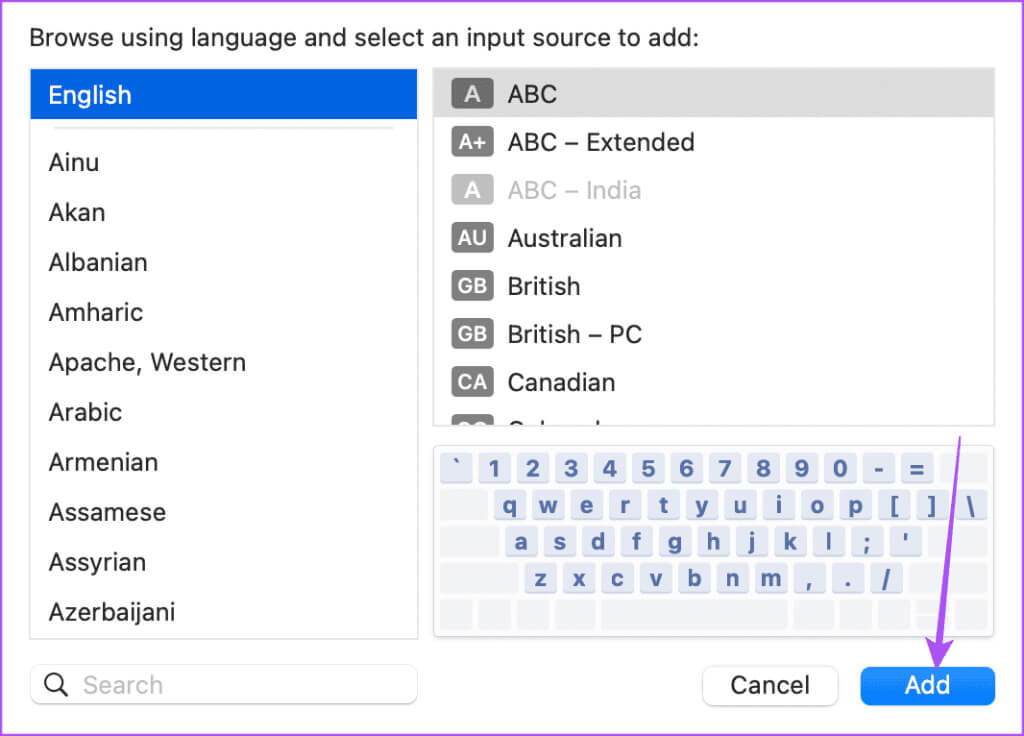1024x736 pixels.
Task: Click the 5 key in keyboard preview
Action: click(x=648, y=468)
